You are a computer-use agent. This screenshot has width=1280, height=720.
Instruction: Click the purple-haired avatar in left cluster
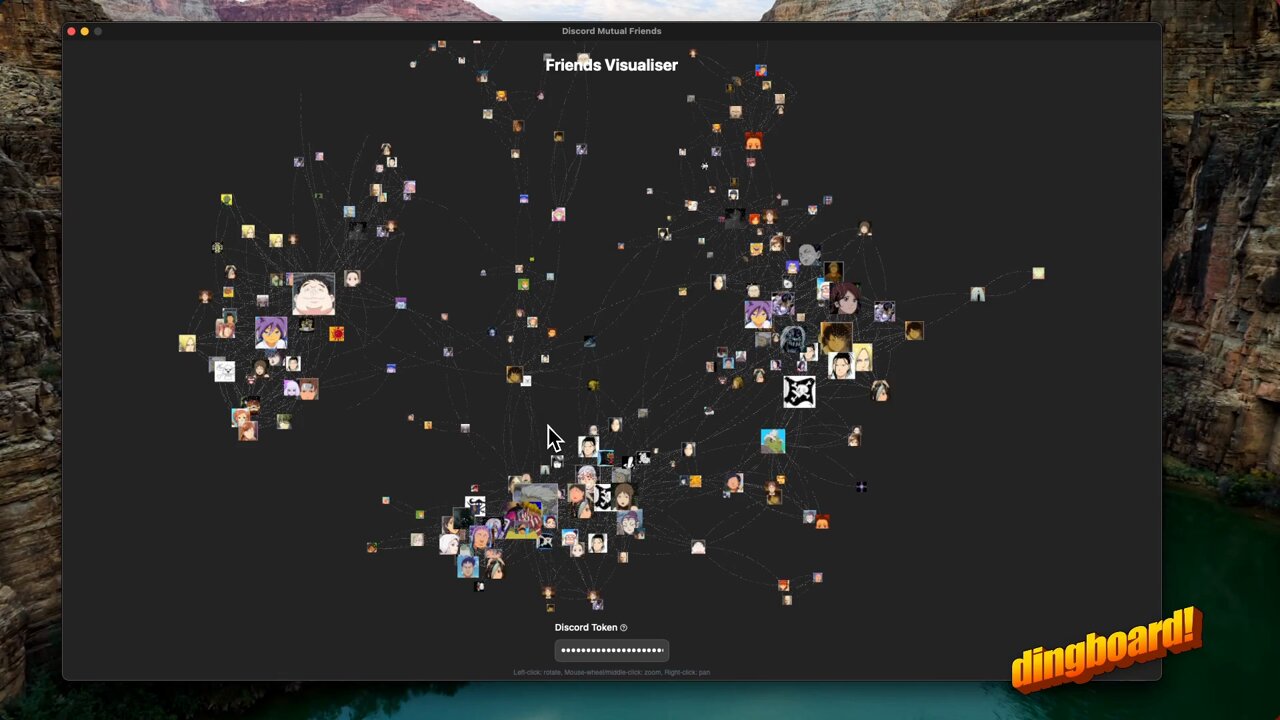270,332
